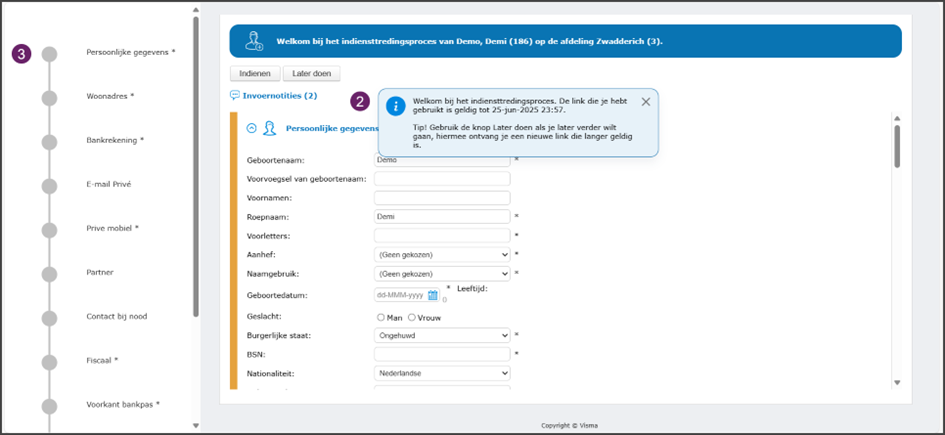This screenshot has width=945, height=435.
Task: Go to Partner step
Action: pos(100,272)
